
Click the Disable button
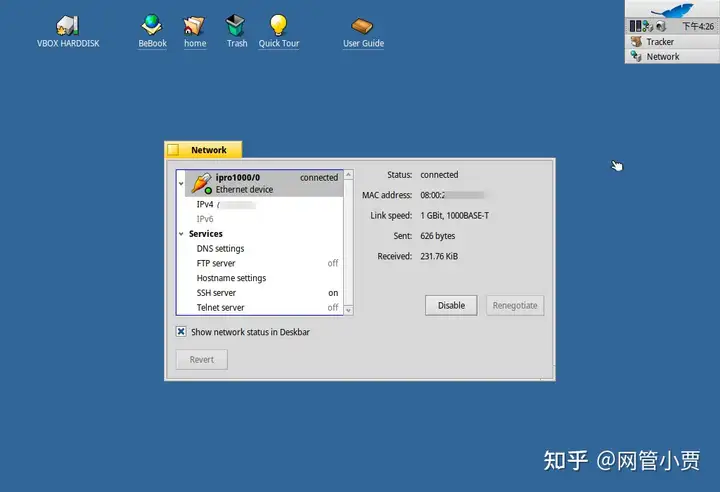click(451, 305)
